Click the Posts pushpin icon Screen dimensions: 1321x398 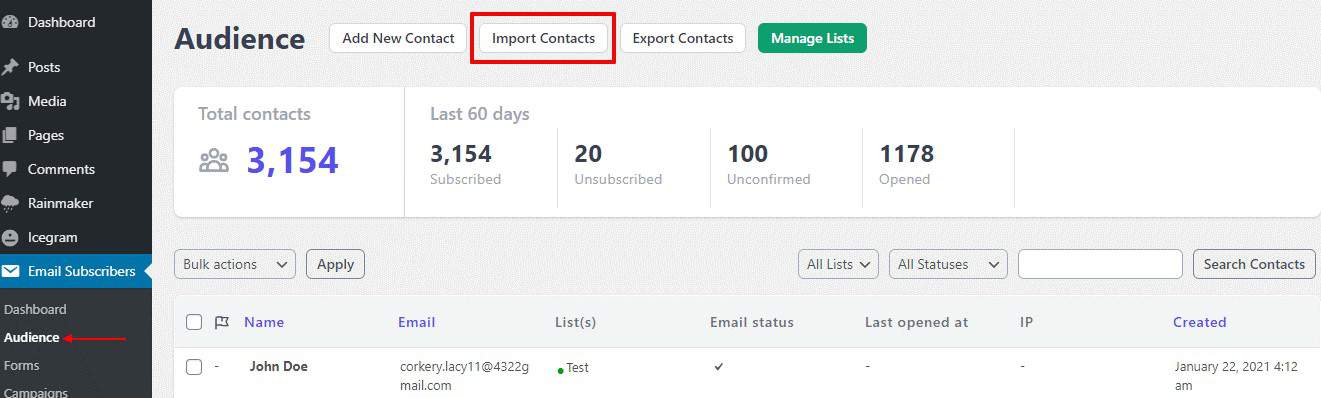pyautogui.click(x=11, y=67)
